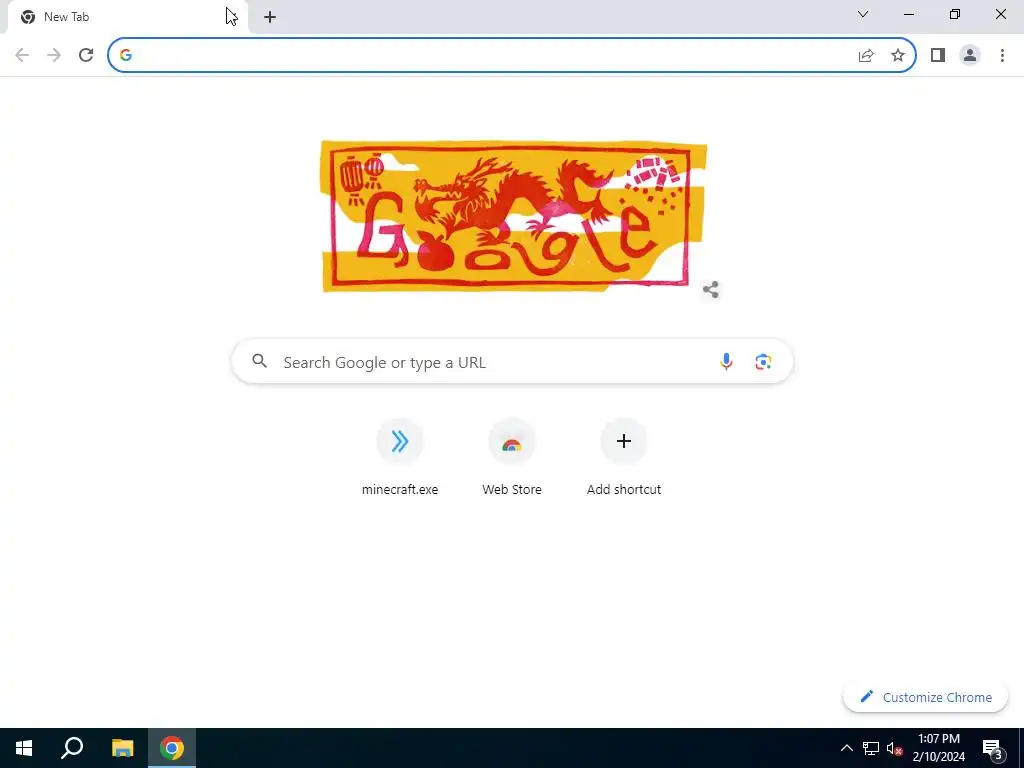Open Google Lens image search icon
This screenshot has height=768, width=1024.
tap(763, 361)
